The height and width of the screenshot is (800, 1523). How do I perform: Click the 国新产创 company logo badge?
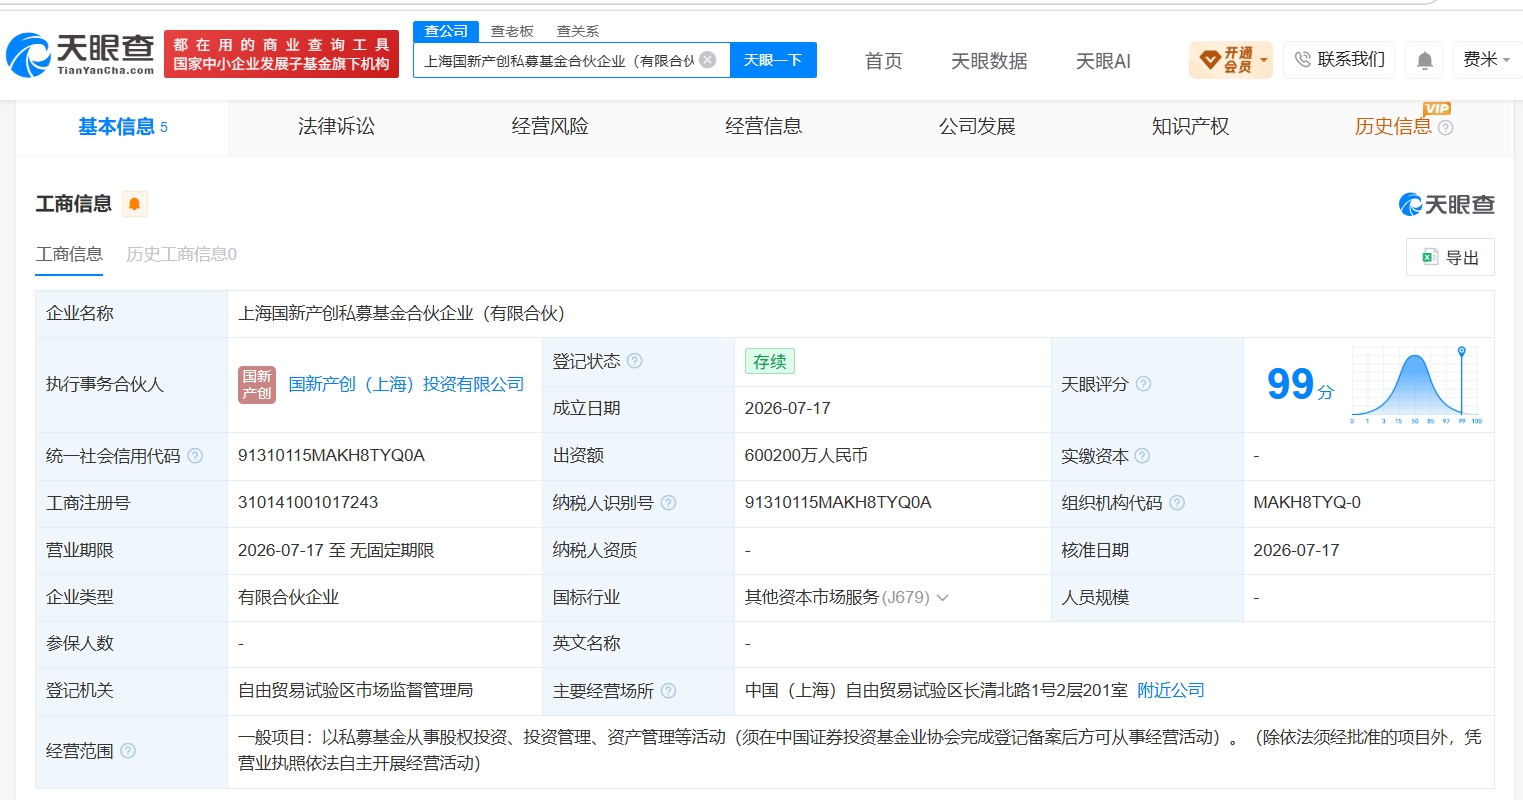[x=257, y=385]
